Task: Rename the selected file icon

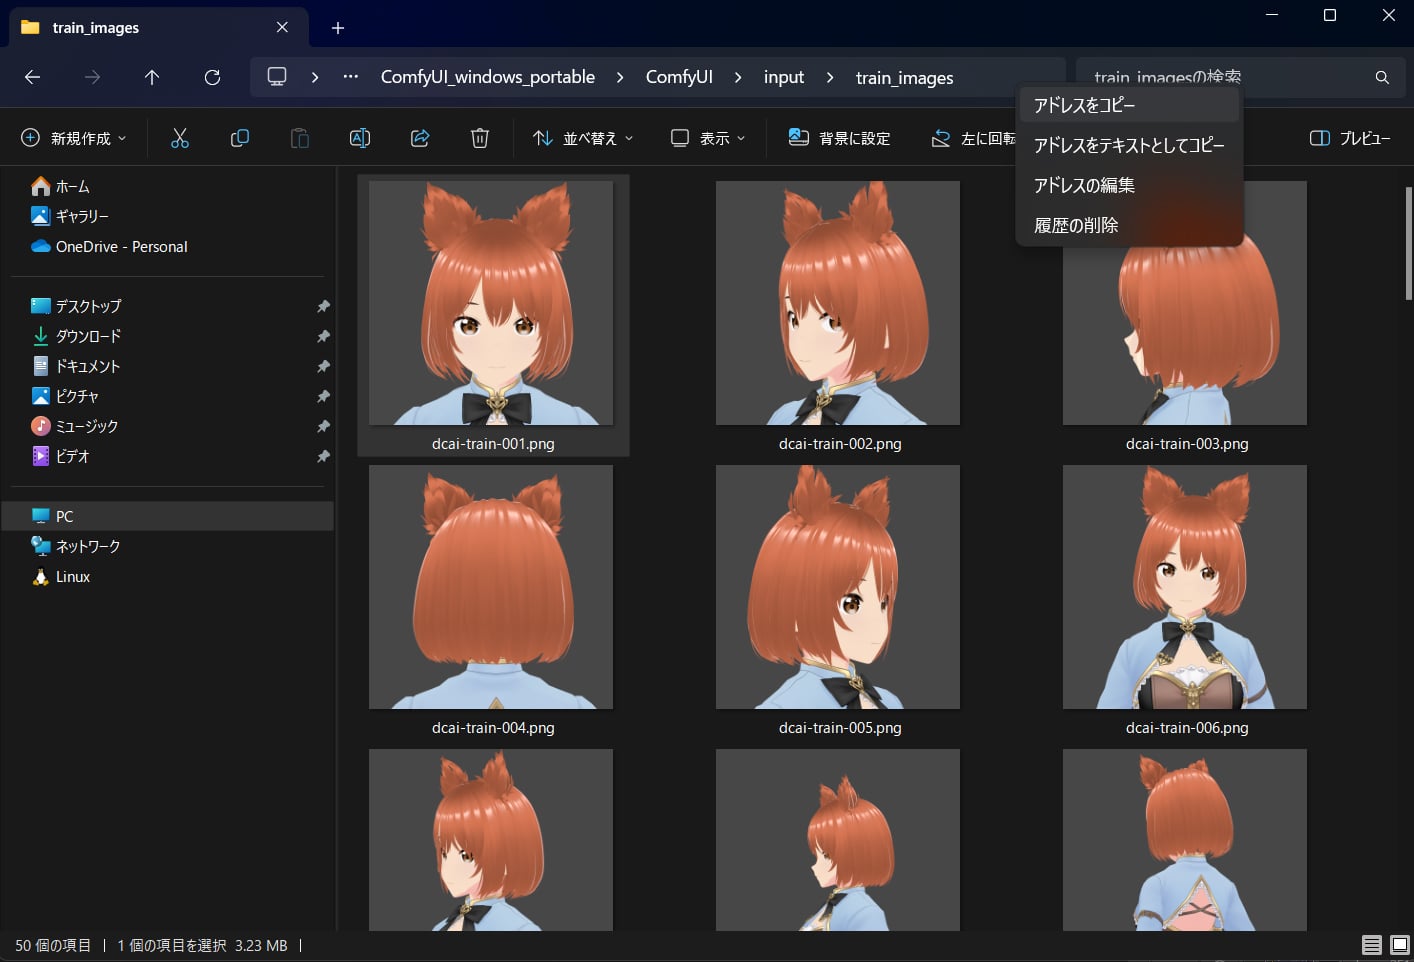Action: [x=360, y=138]
